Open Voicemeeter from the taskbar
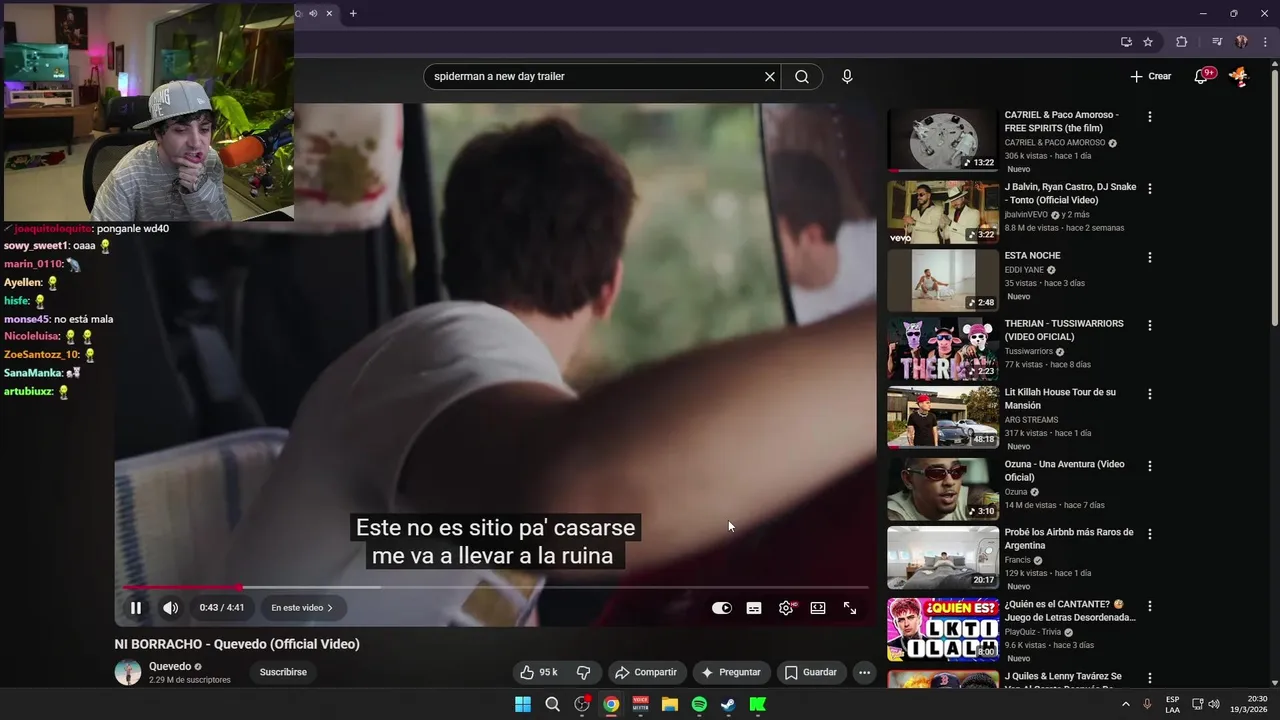The height and width of the screenshot is (720, 1280). pyautogui.click(x=640, y=704)
